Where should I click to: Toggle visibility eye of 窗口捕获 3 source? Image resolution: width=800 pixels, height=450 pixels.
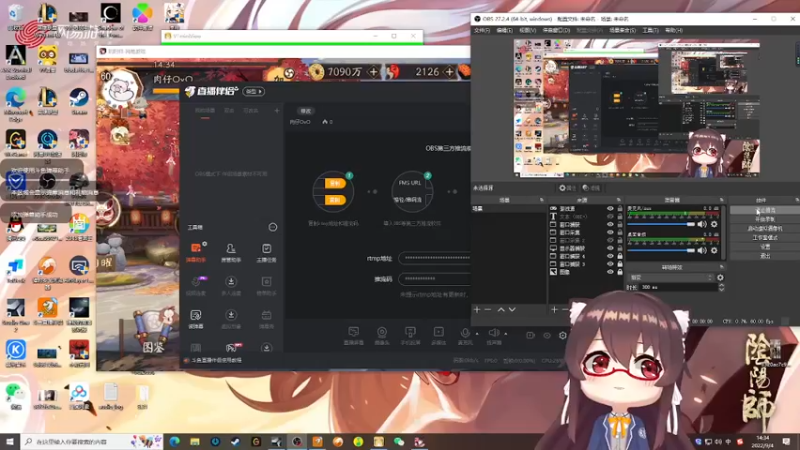point(610,264)
